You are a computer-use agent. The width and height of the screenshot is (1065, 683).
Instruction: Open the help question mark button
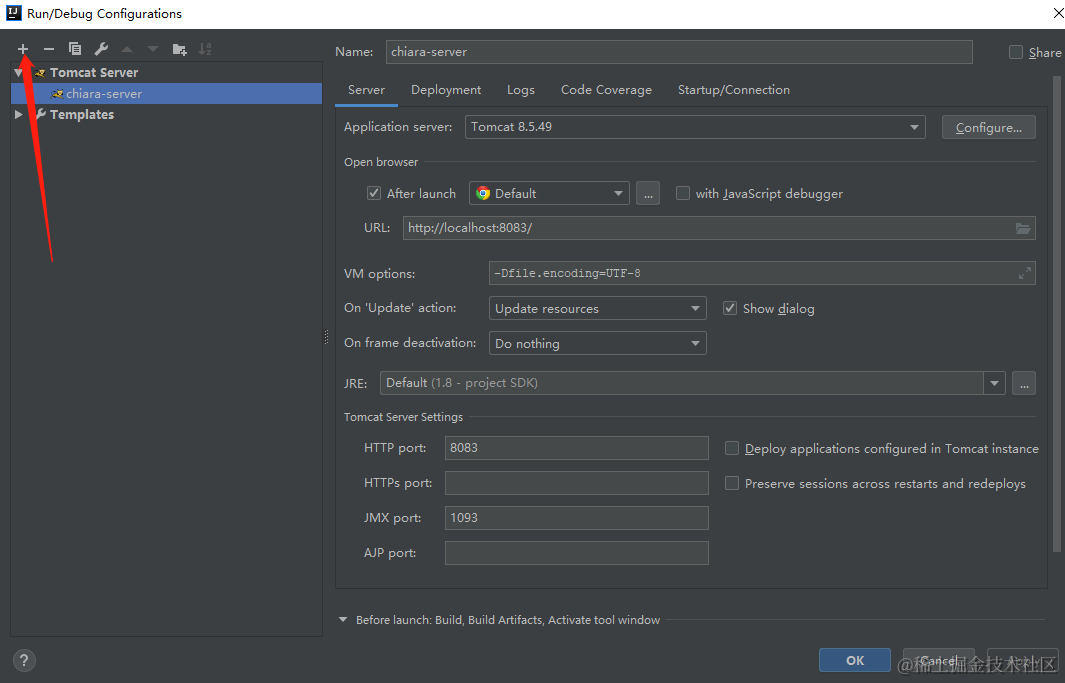click(x=24, y=660)
